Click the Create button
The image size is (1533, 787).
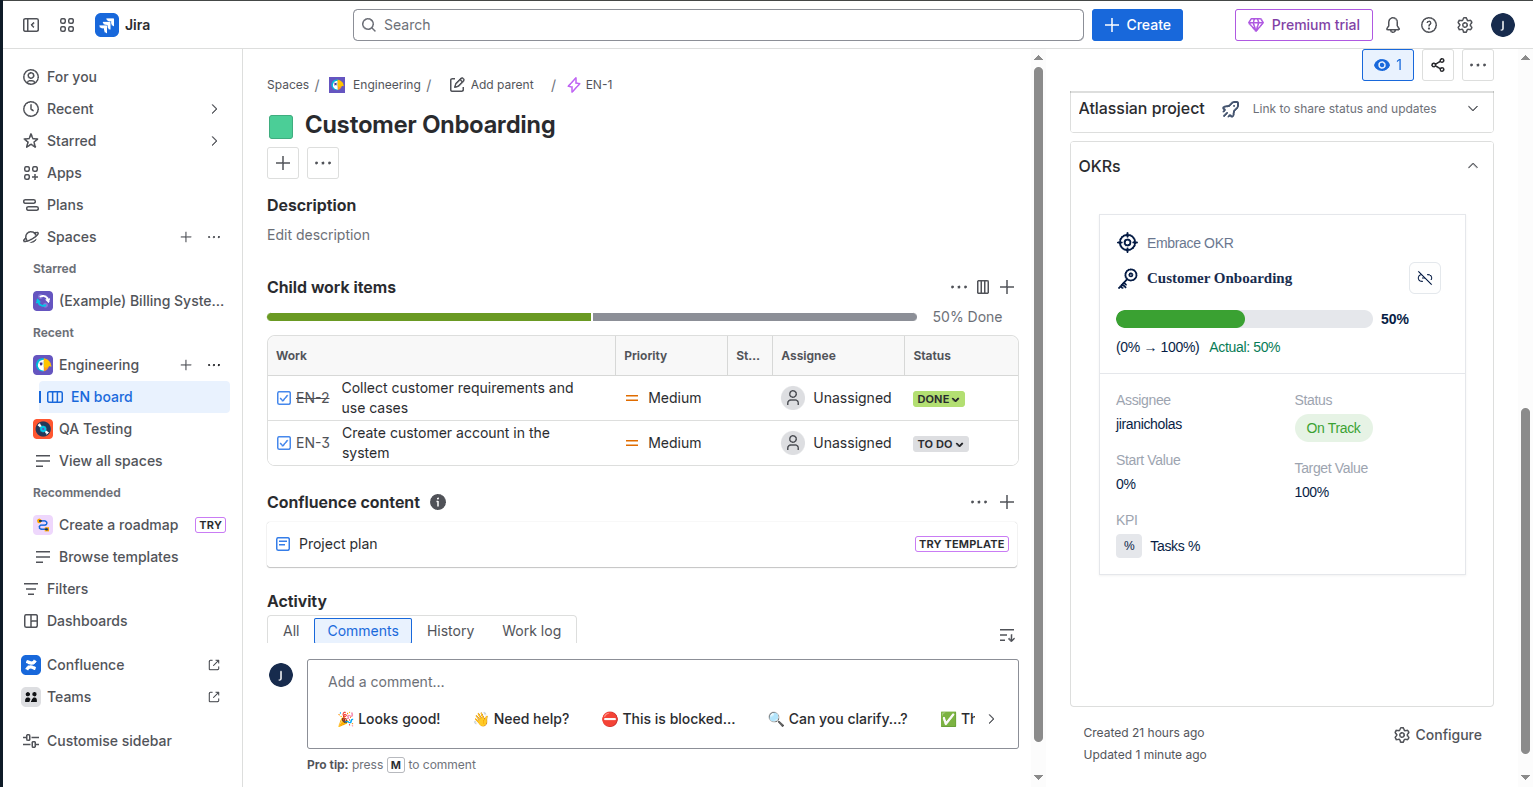click(1137, 25)
